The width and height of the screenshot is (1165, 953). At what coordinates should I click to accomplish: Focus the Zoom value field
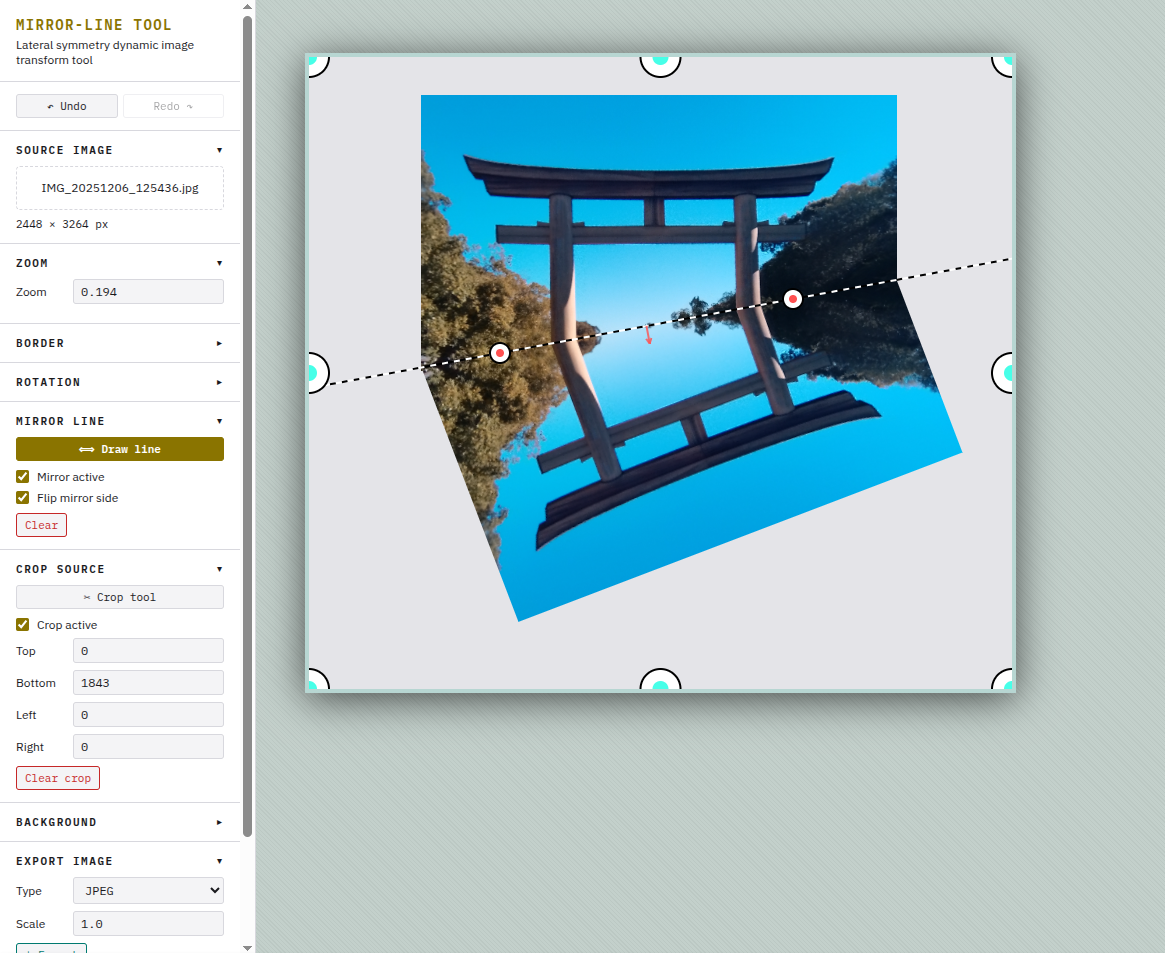148,292
